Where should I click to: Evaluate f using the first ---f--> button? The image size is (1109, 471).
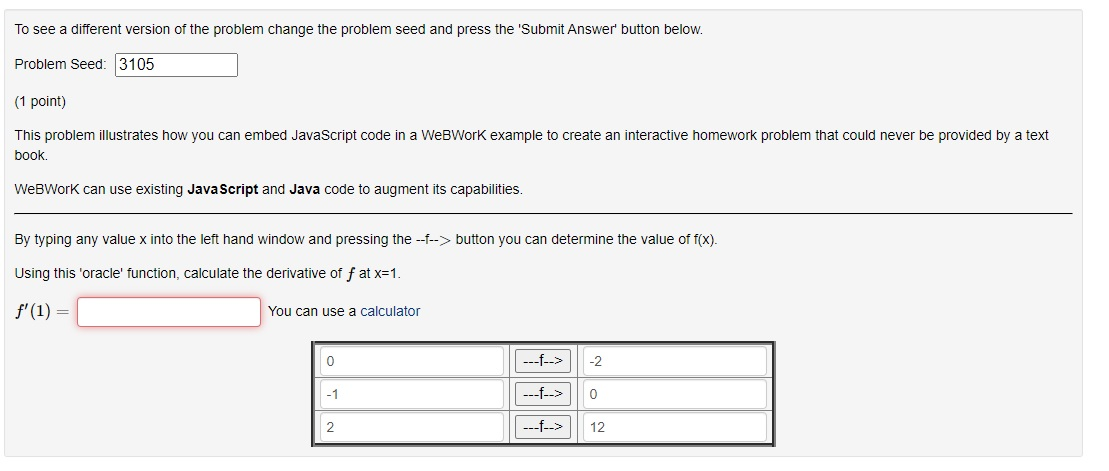542,361
